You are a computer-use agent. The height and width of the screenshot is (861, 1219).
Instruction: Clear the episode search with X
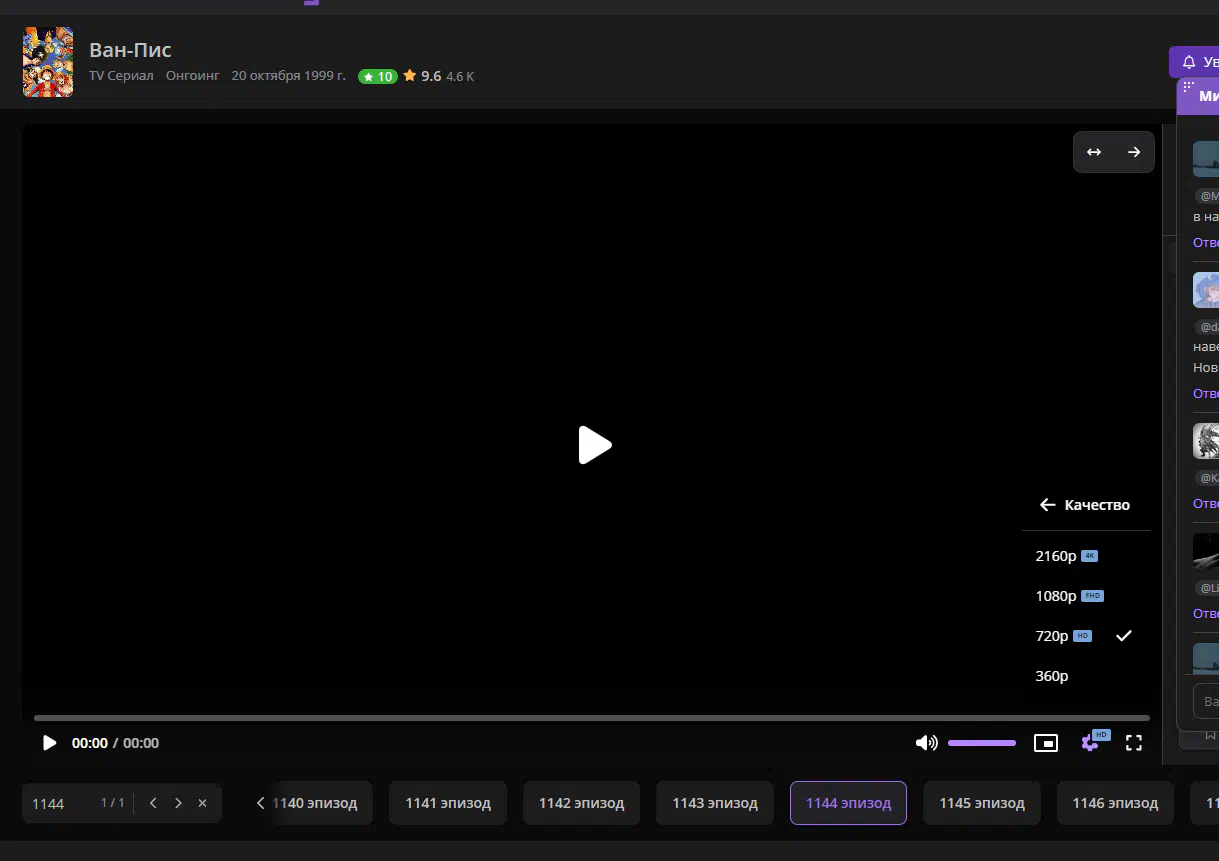(x=202, y=803)
